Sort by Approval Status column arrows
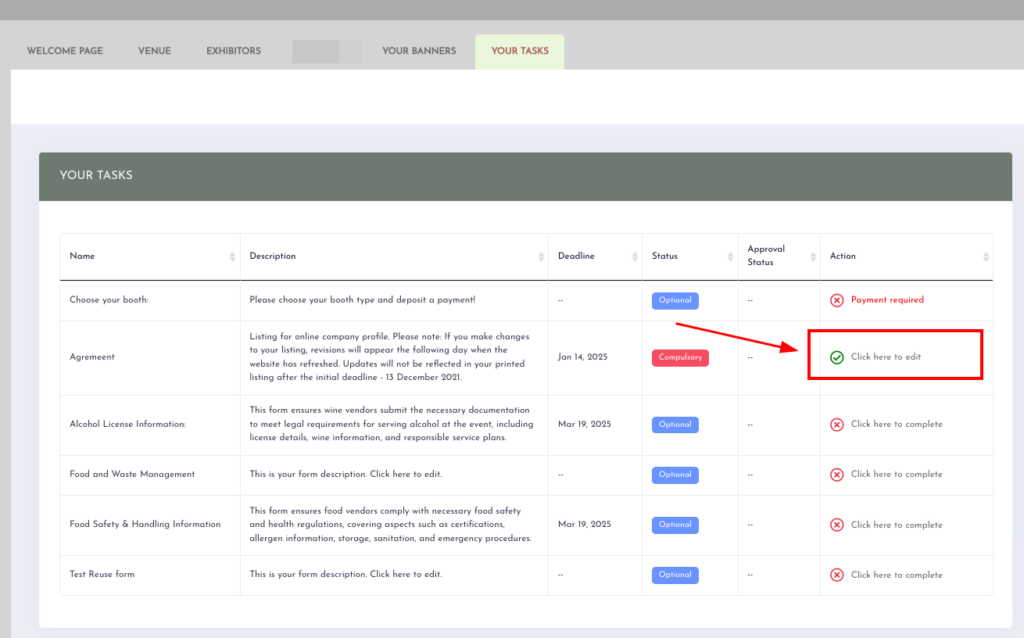 click(812, 257)
